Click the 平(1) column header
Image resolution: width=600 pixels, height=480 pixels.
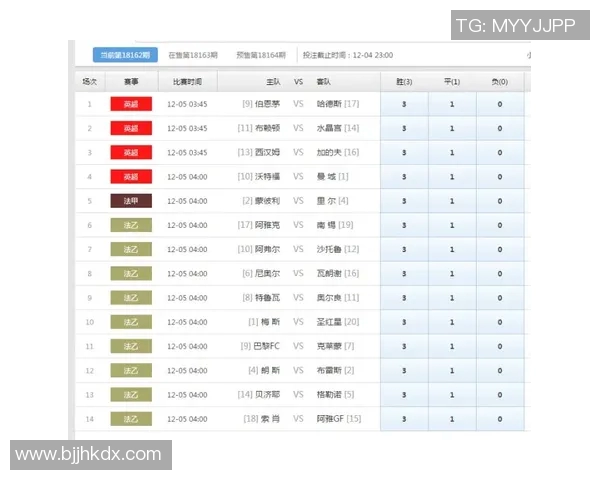point(452,82)
